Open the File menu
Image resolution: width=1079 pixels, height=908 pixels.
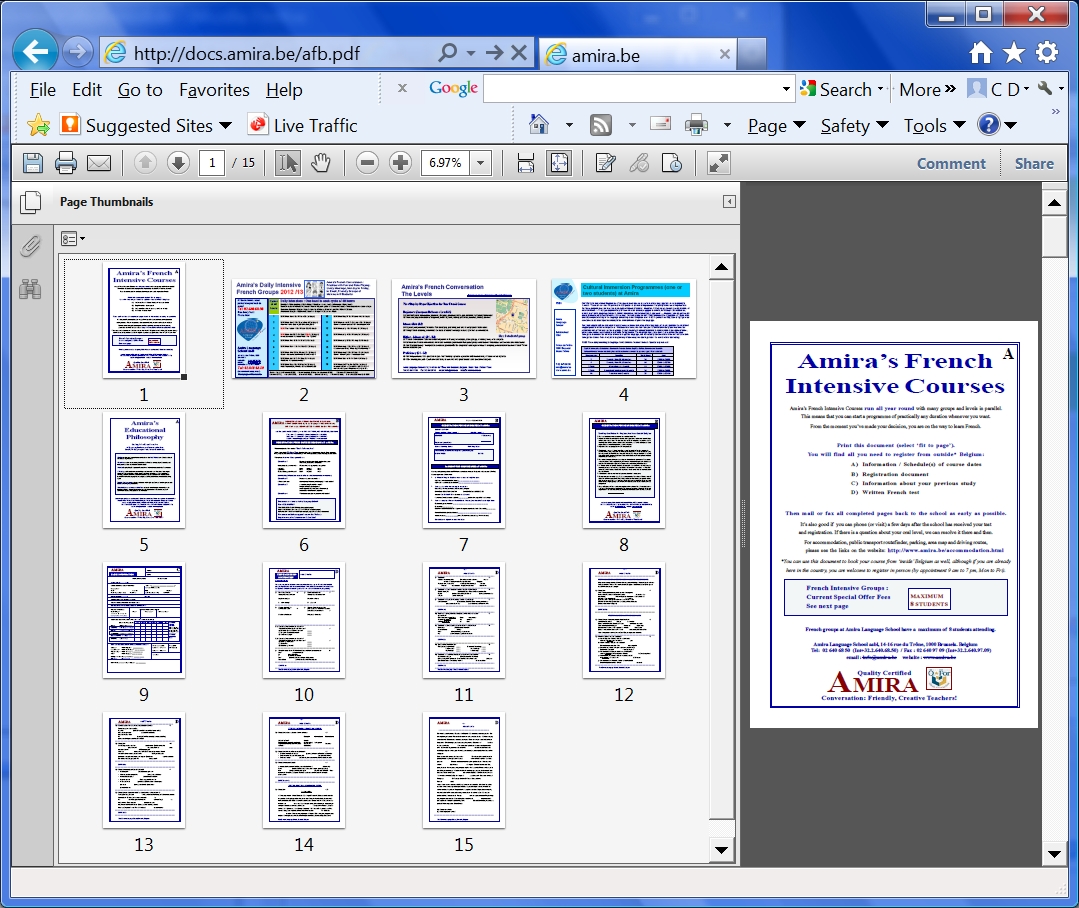click(x=43, y=90)
